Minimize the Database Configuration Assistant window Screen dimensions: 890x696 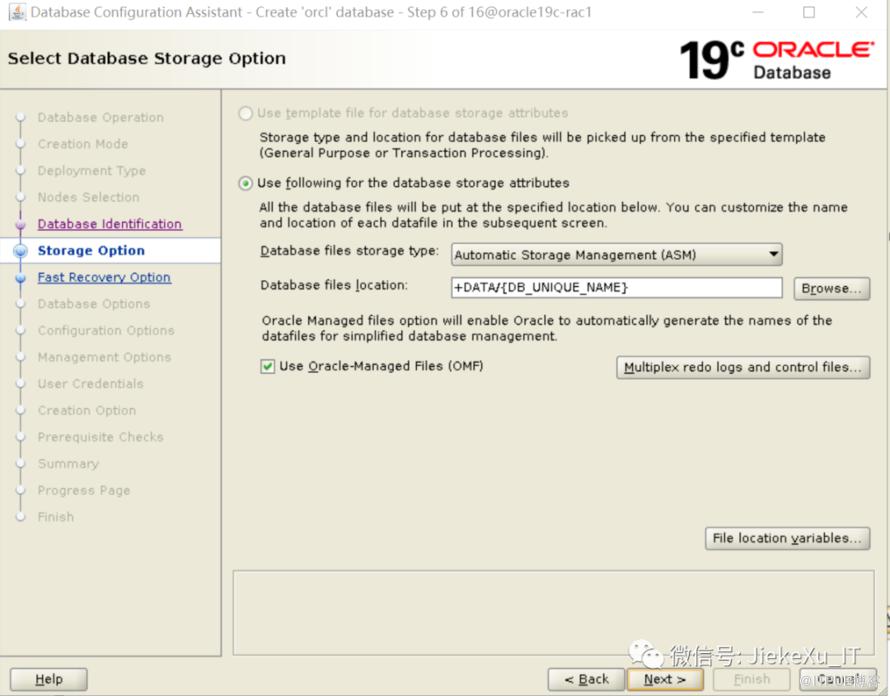pyautogui.click(x=758, y=12)
